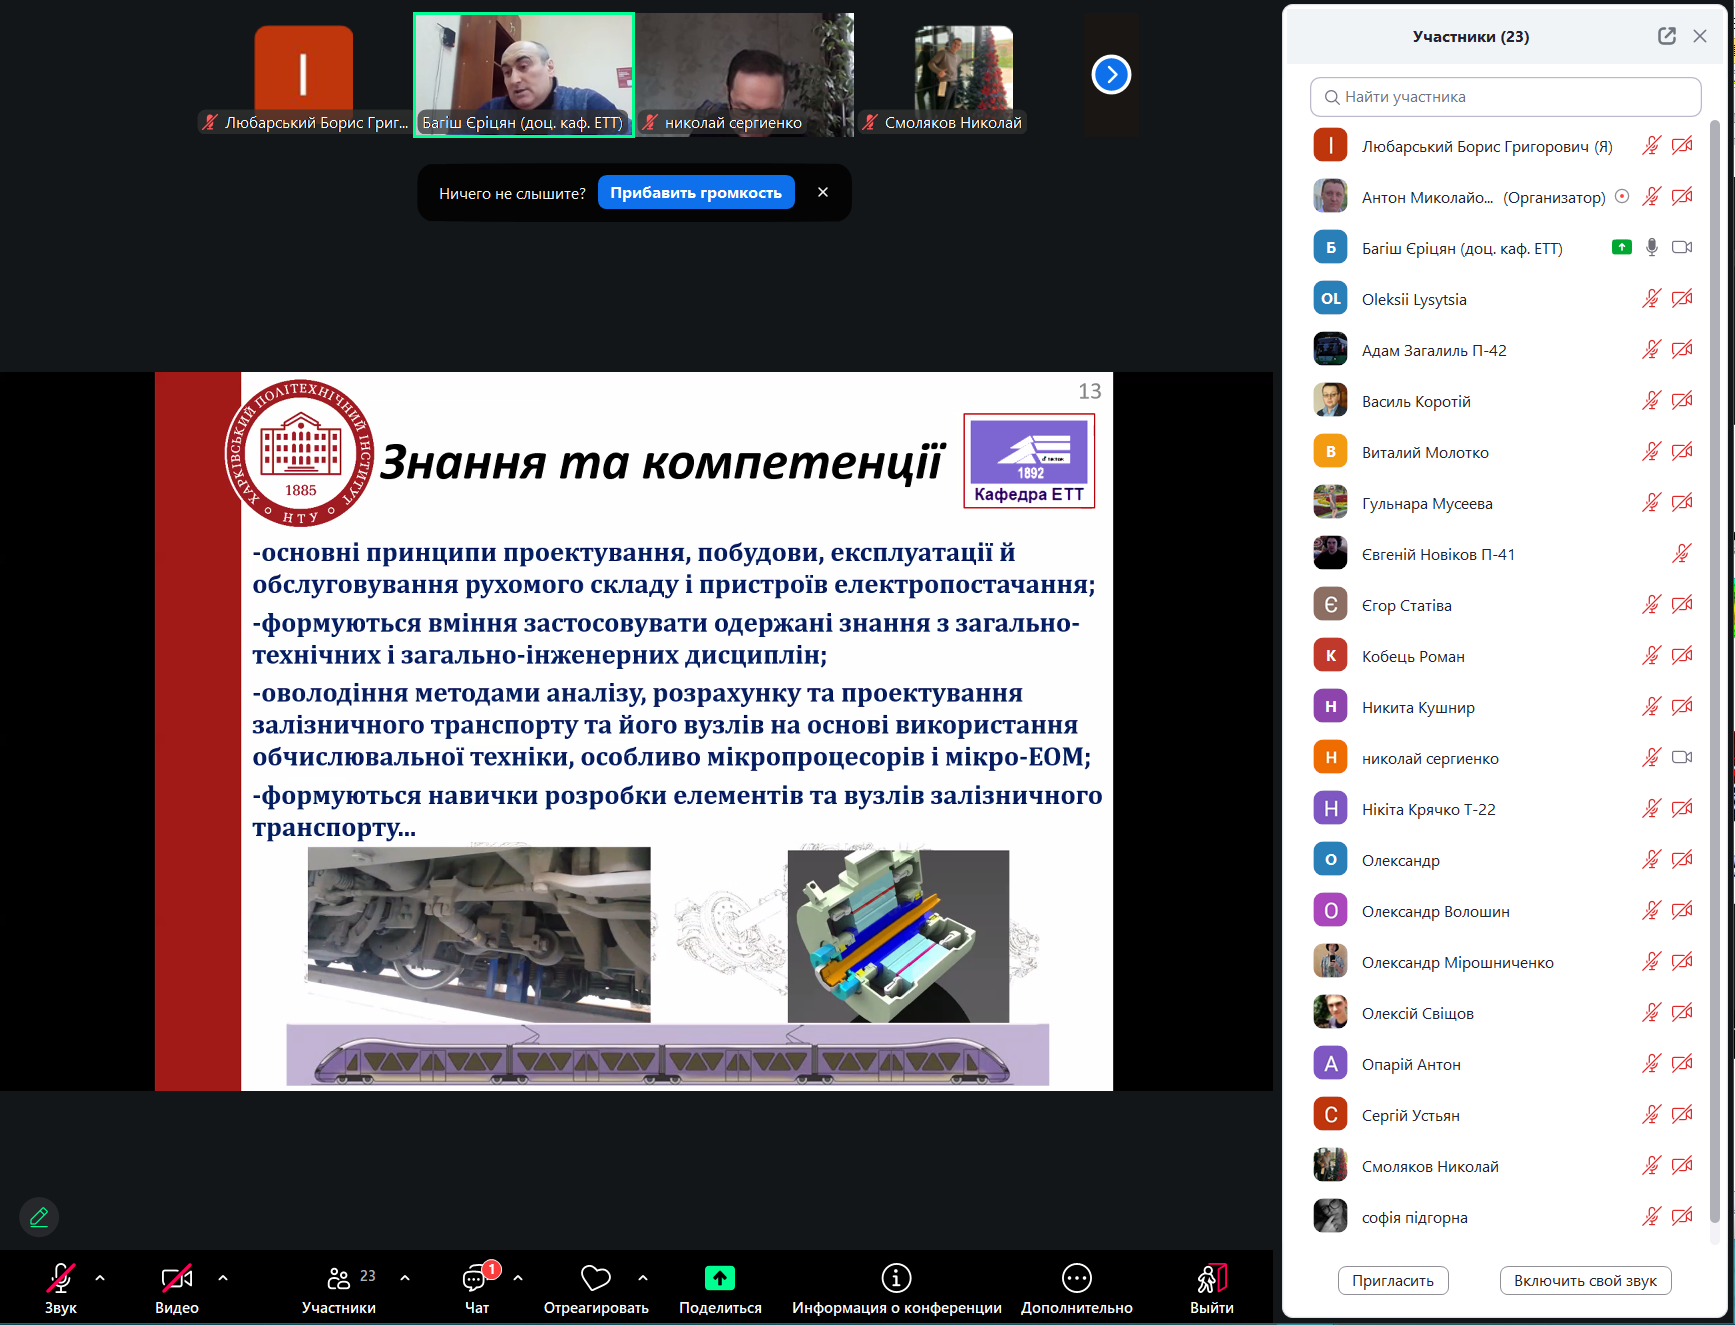Viewport: 1735px width, 1325px height.
Task: Select николай сергиенко video thumbnail
Action: [746, 75]
